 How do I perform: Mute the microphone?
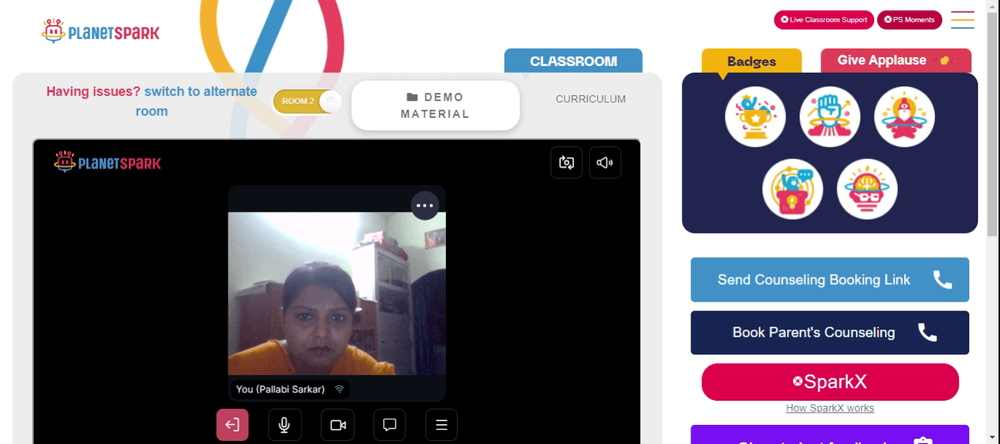pyautogui.click(x=285, y=425)
